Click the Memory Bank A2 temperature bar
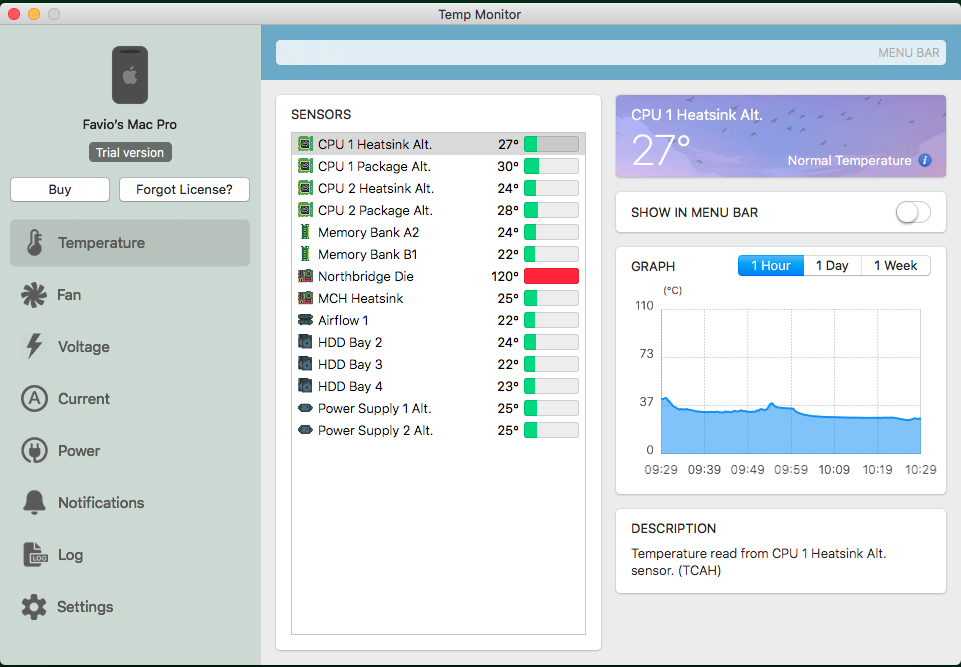Image resolution: width=961 pixels, height=667 pixels. click(x=552, y=232)
